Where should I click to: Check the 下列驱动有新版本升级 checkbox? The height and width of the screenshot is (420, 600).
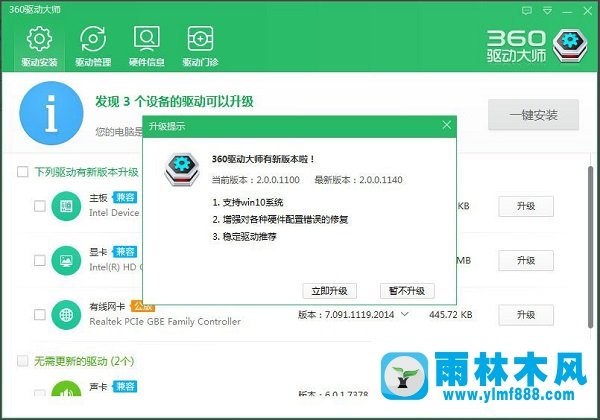click(x=23, y=172)
